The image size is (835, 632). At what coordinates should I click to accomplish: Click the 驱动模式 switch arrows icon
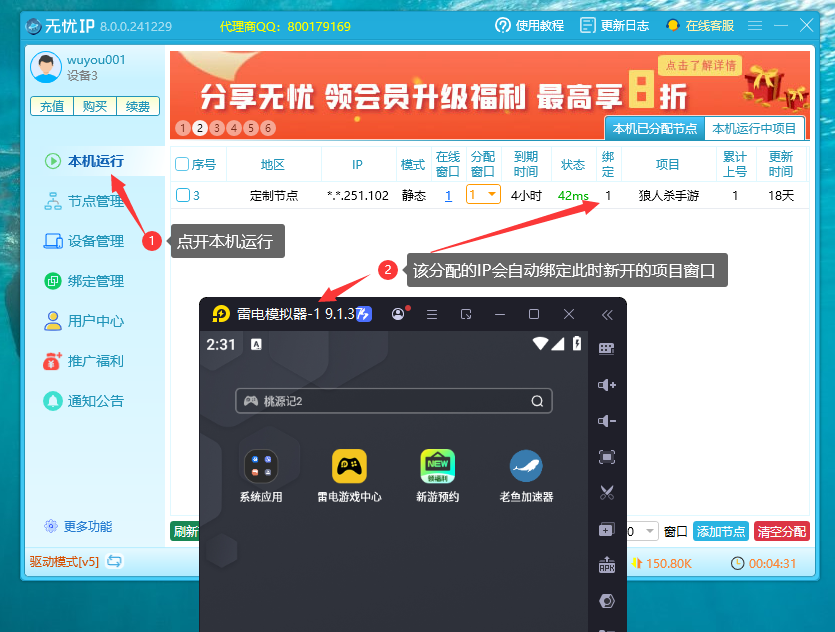pos(114,561)
